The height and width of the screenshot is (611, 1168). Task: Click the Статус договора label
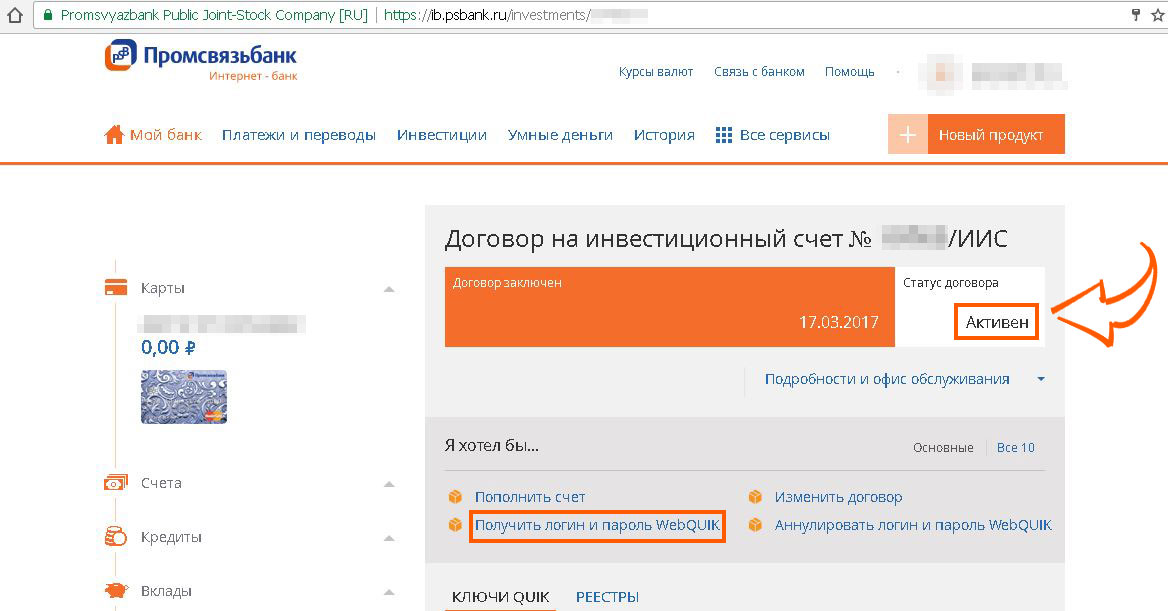pyautogui.click(x=950, y=283)
